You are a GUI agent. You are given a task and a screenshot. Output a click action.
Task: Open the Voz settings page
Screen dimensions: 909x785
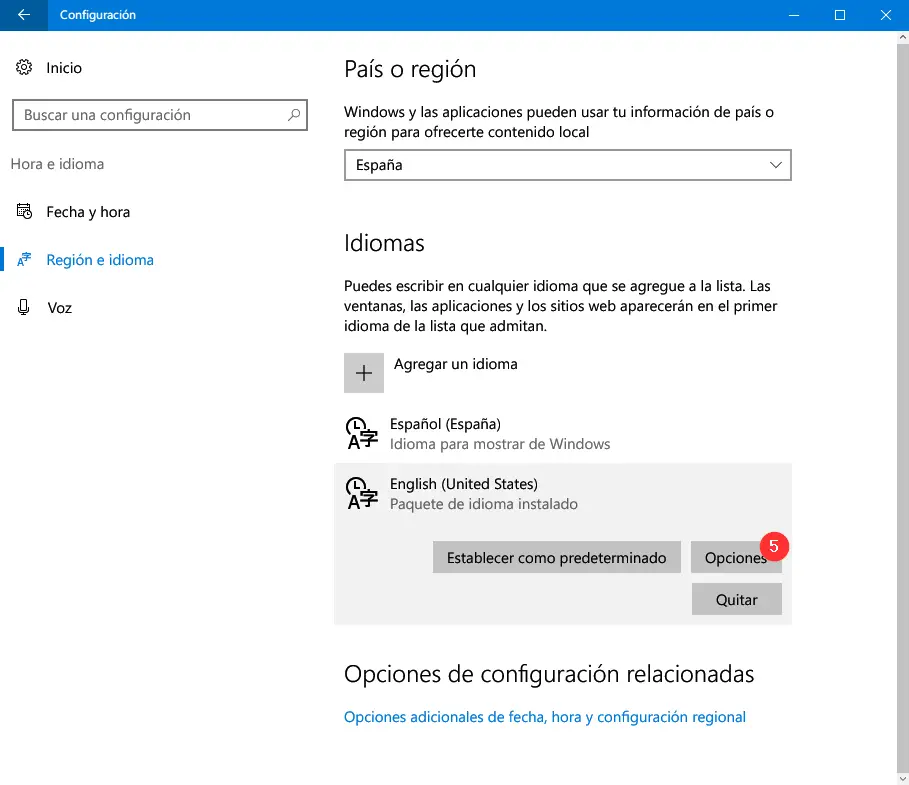(x=60, y=308)
